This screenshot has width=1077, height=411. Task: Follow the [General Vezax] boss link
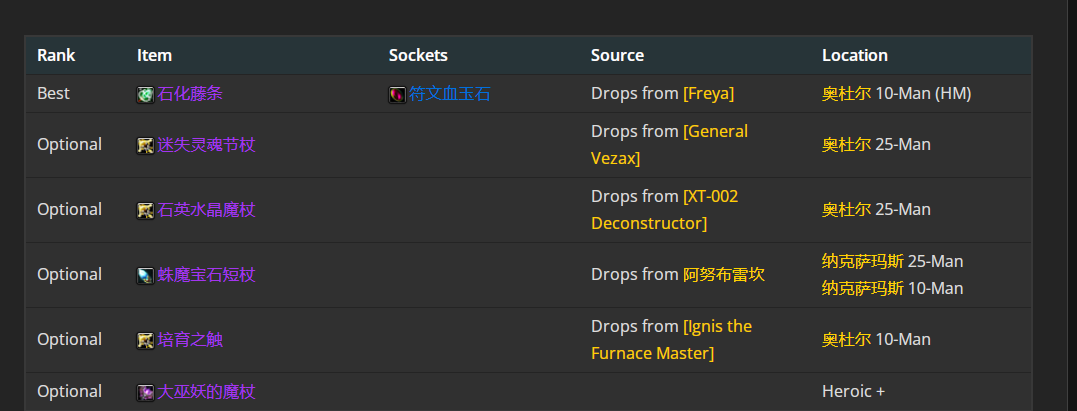(x=670, y=145)
